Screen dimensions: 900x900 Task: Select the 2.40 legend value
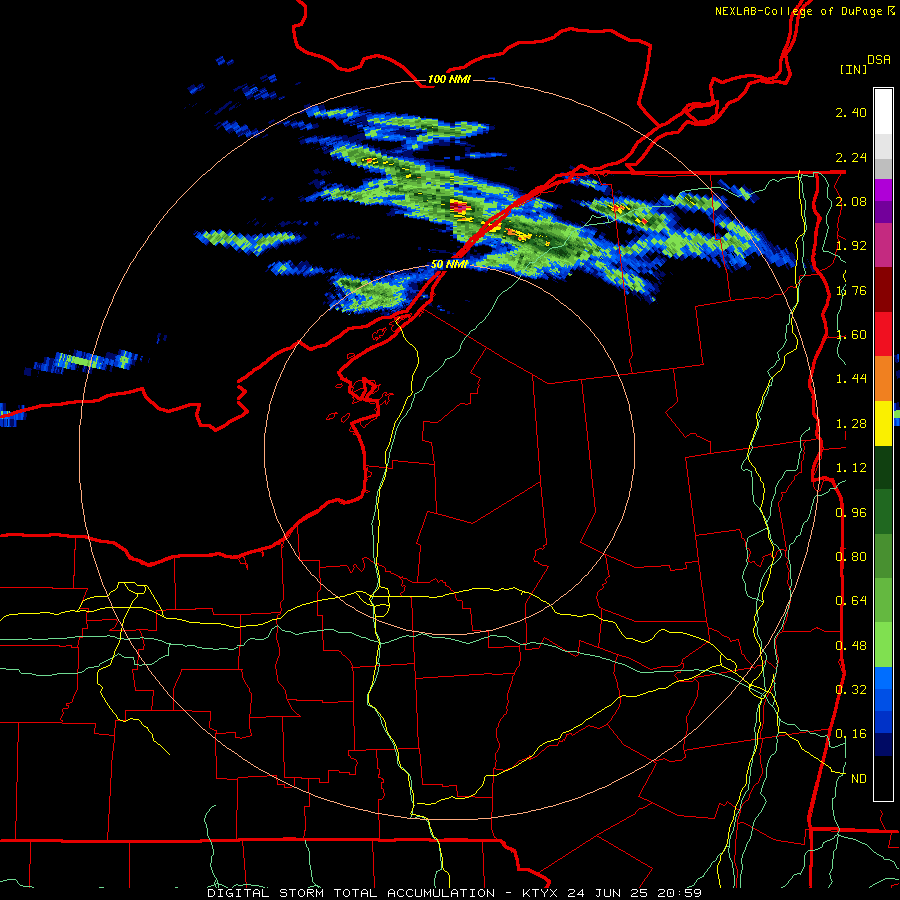(851, 112)
